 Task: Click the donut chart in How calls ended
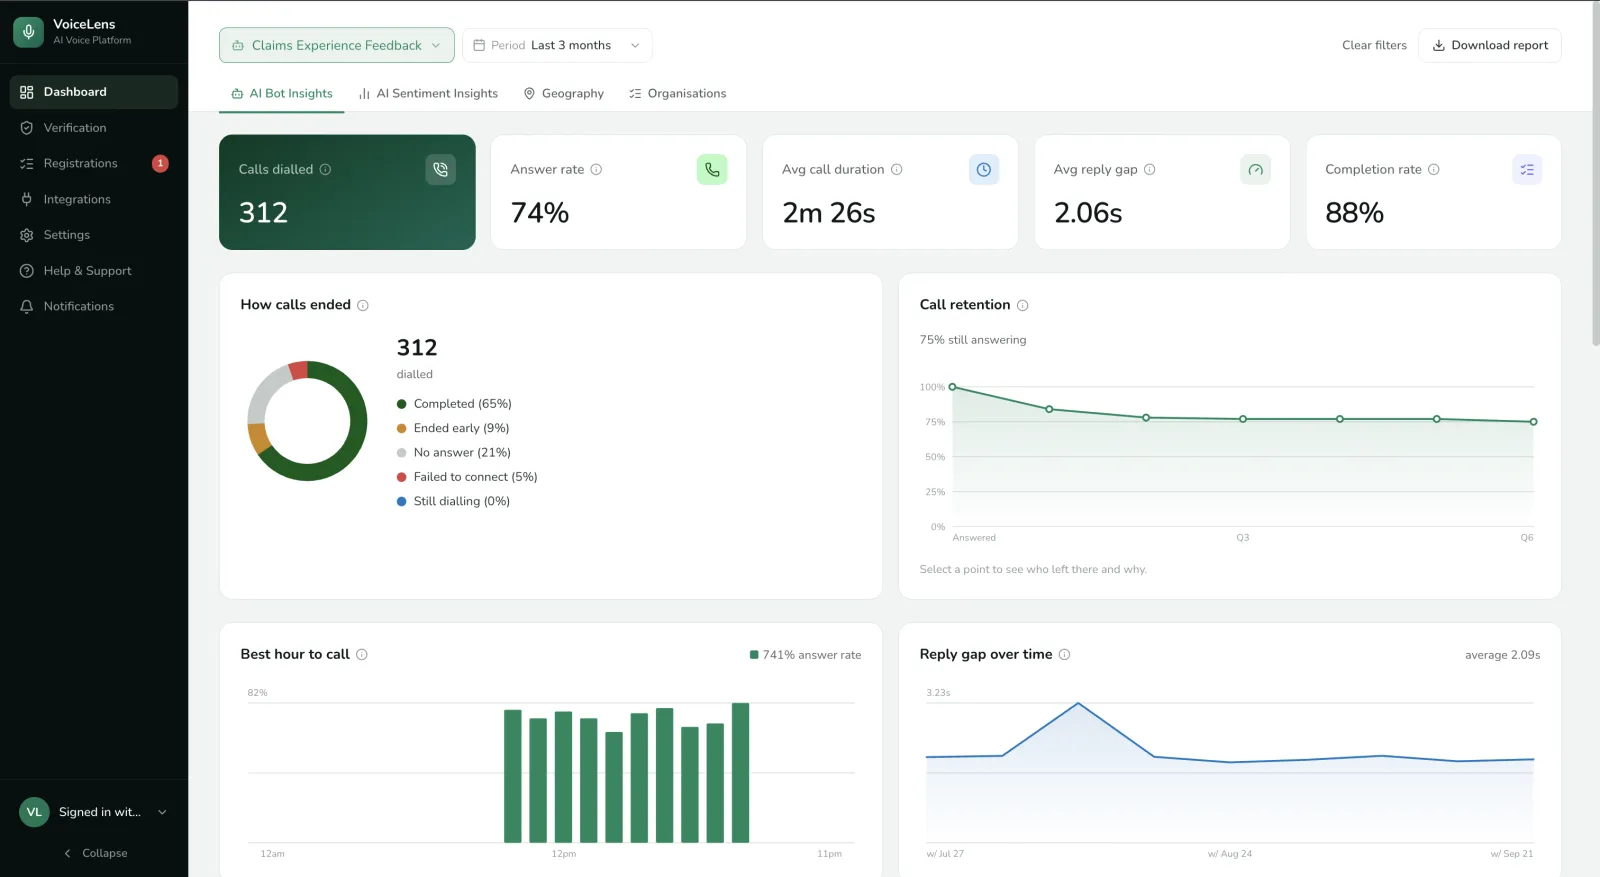(x=307, y=421)
